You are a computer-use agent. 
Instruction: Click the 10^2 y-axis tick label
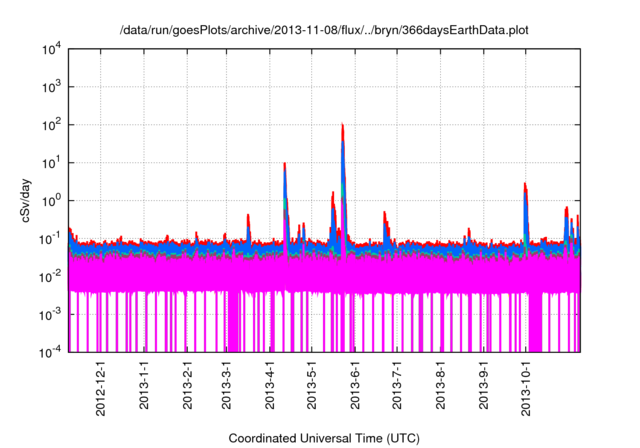coord(52,124)
